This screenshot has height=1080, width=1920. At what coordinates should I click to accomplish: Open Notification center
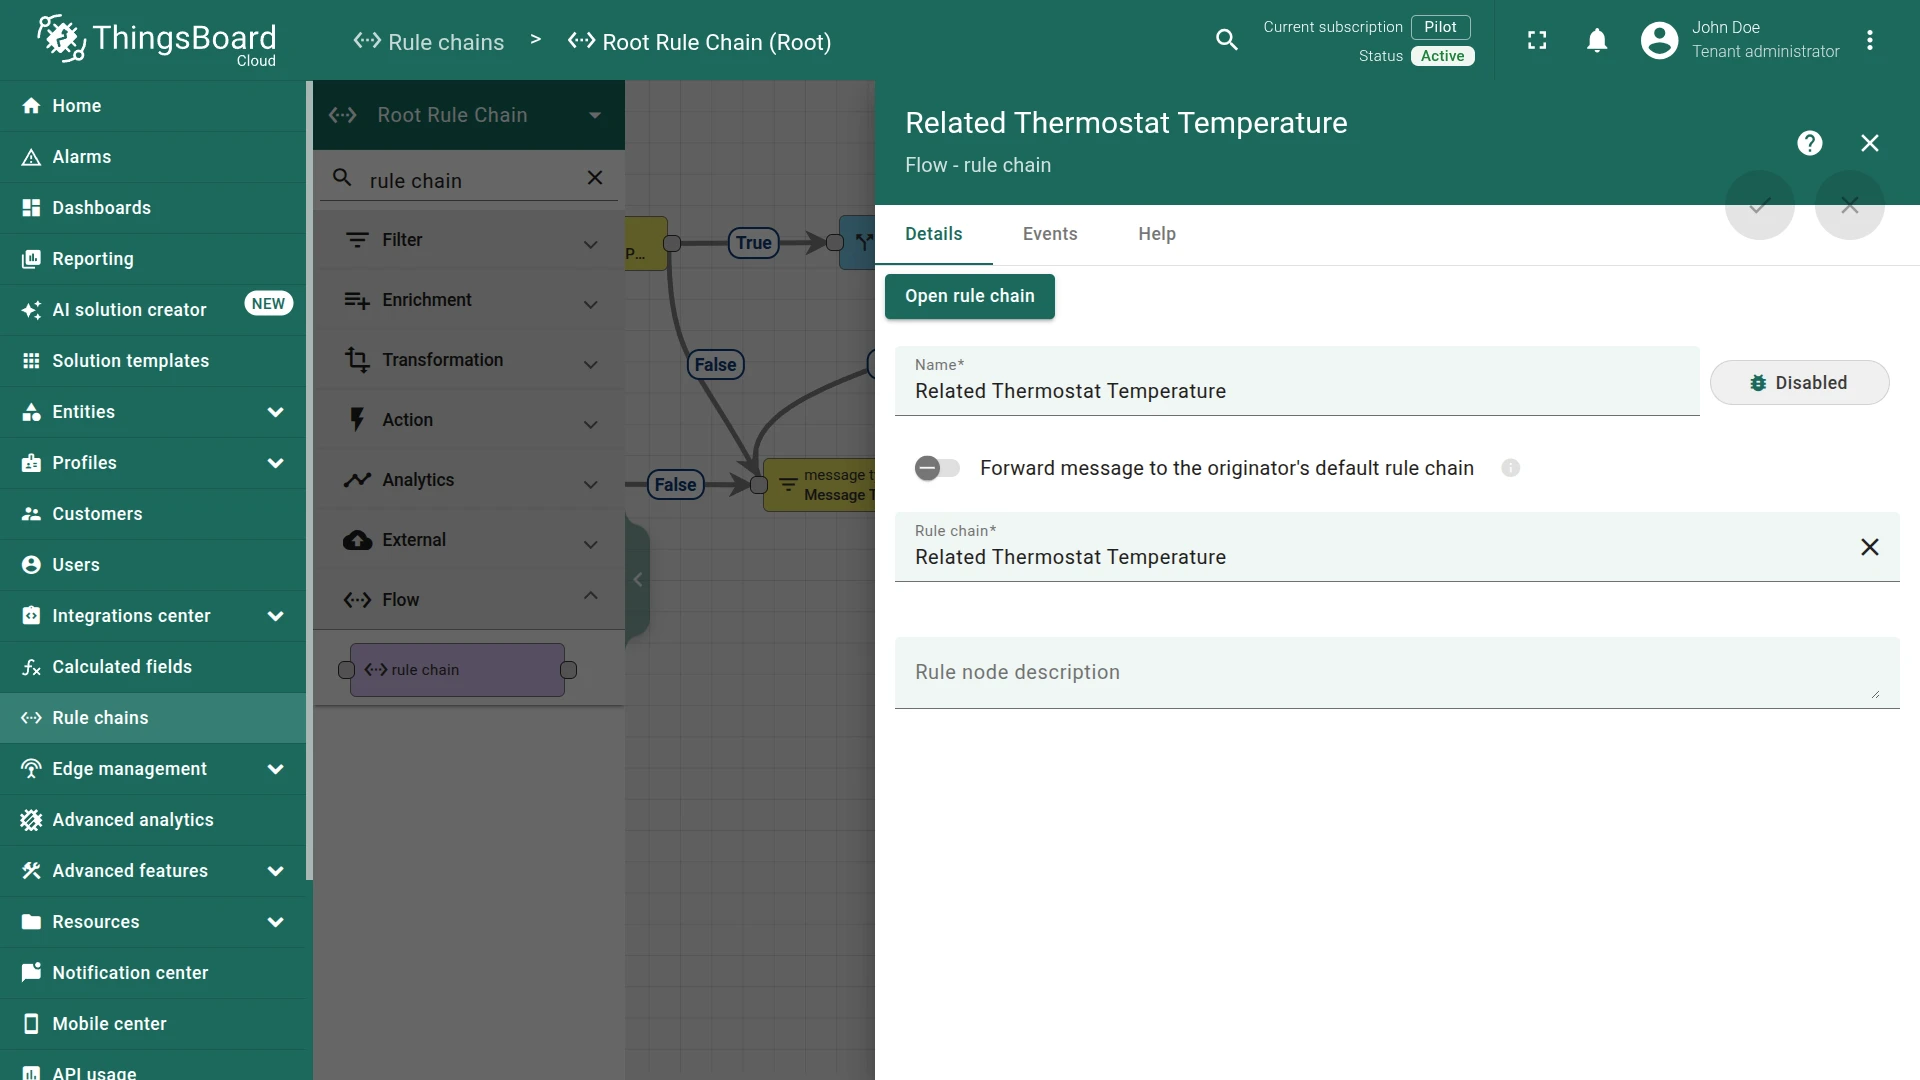153,973
